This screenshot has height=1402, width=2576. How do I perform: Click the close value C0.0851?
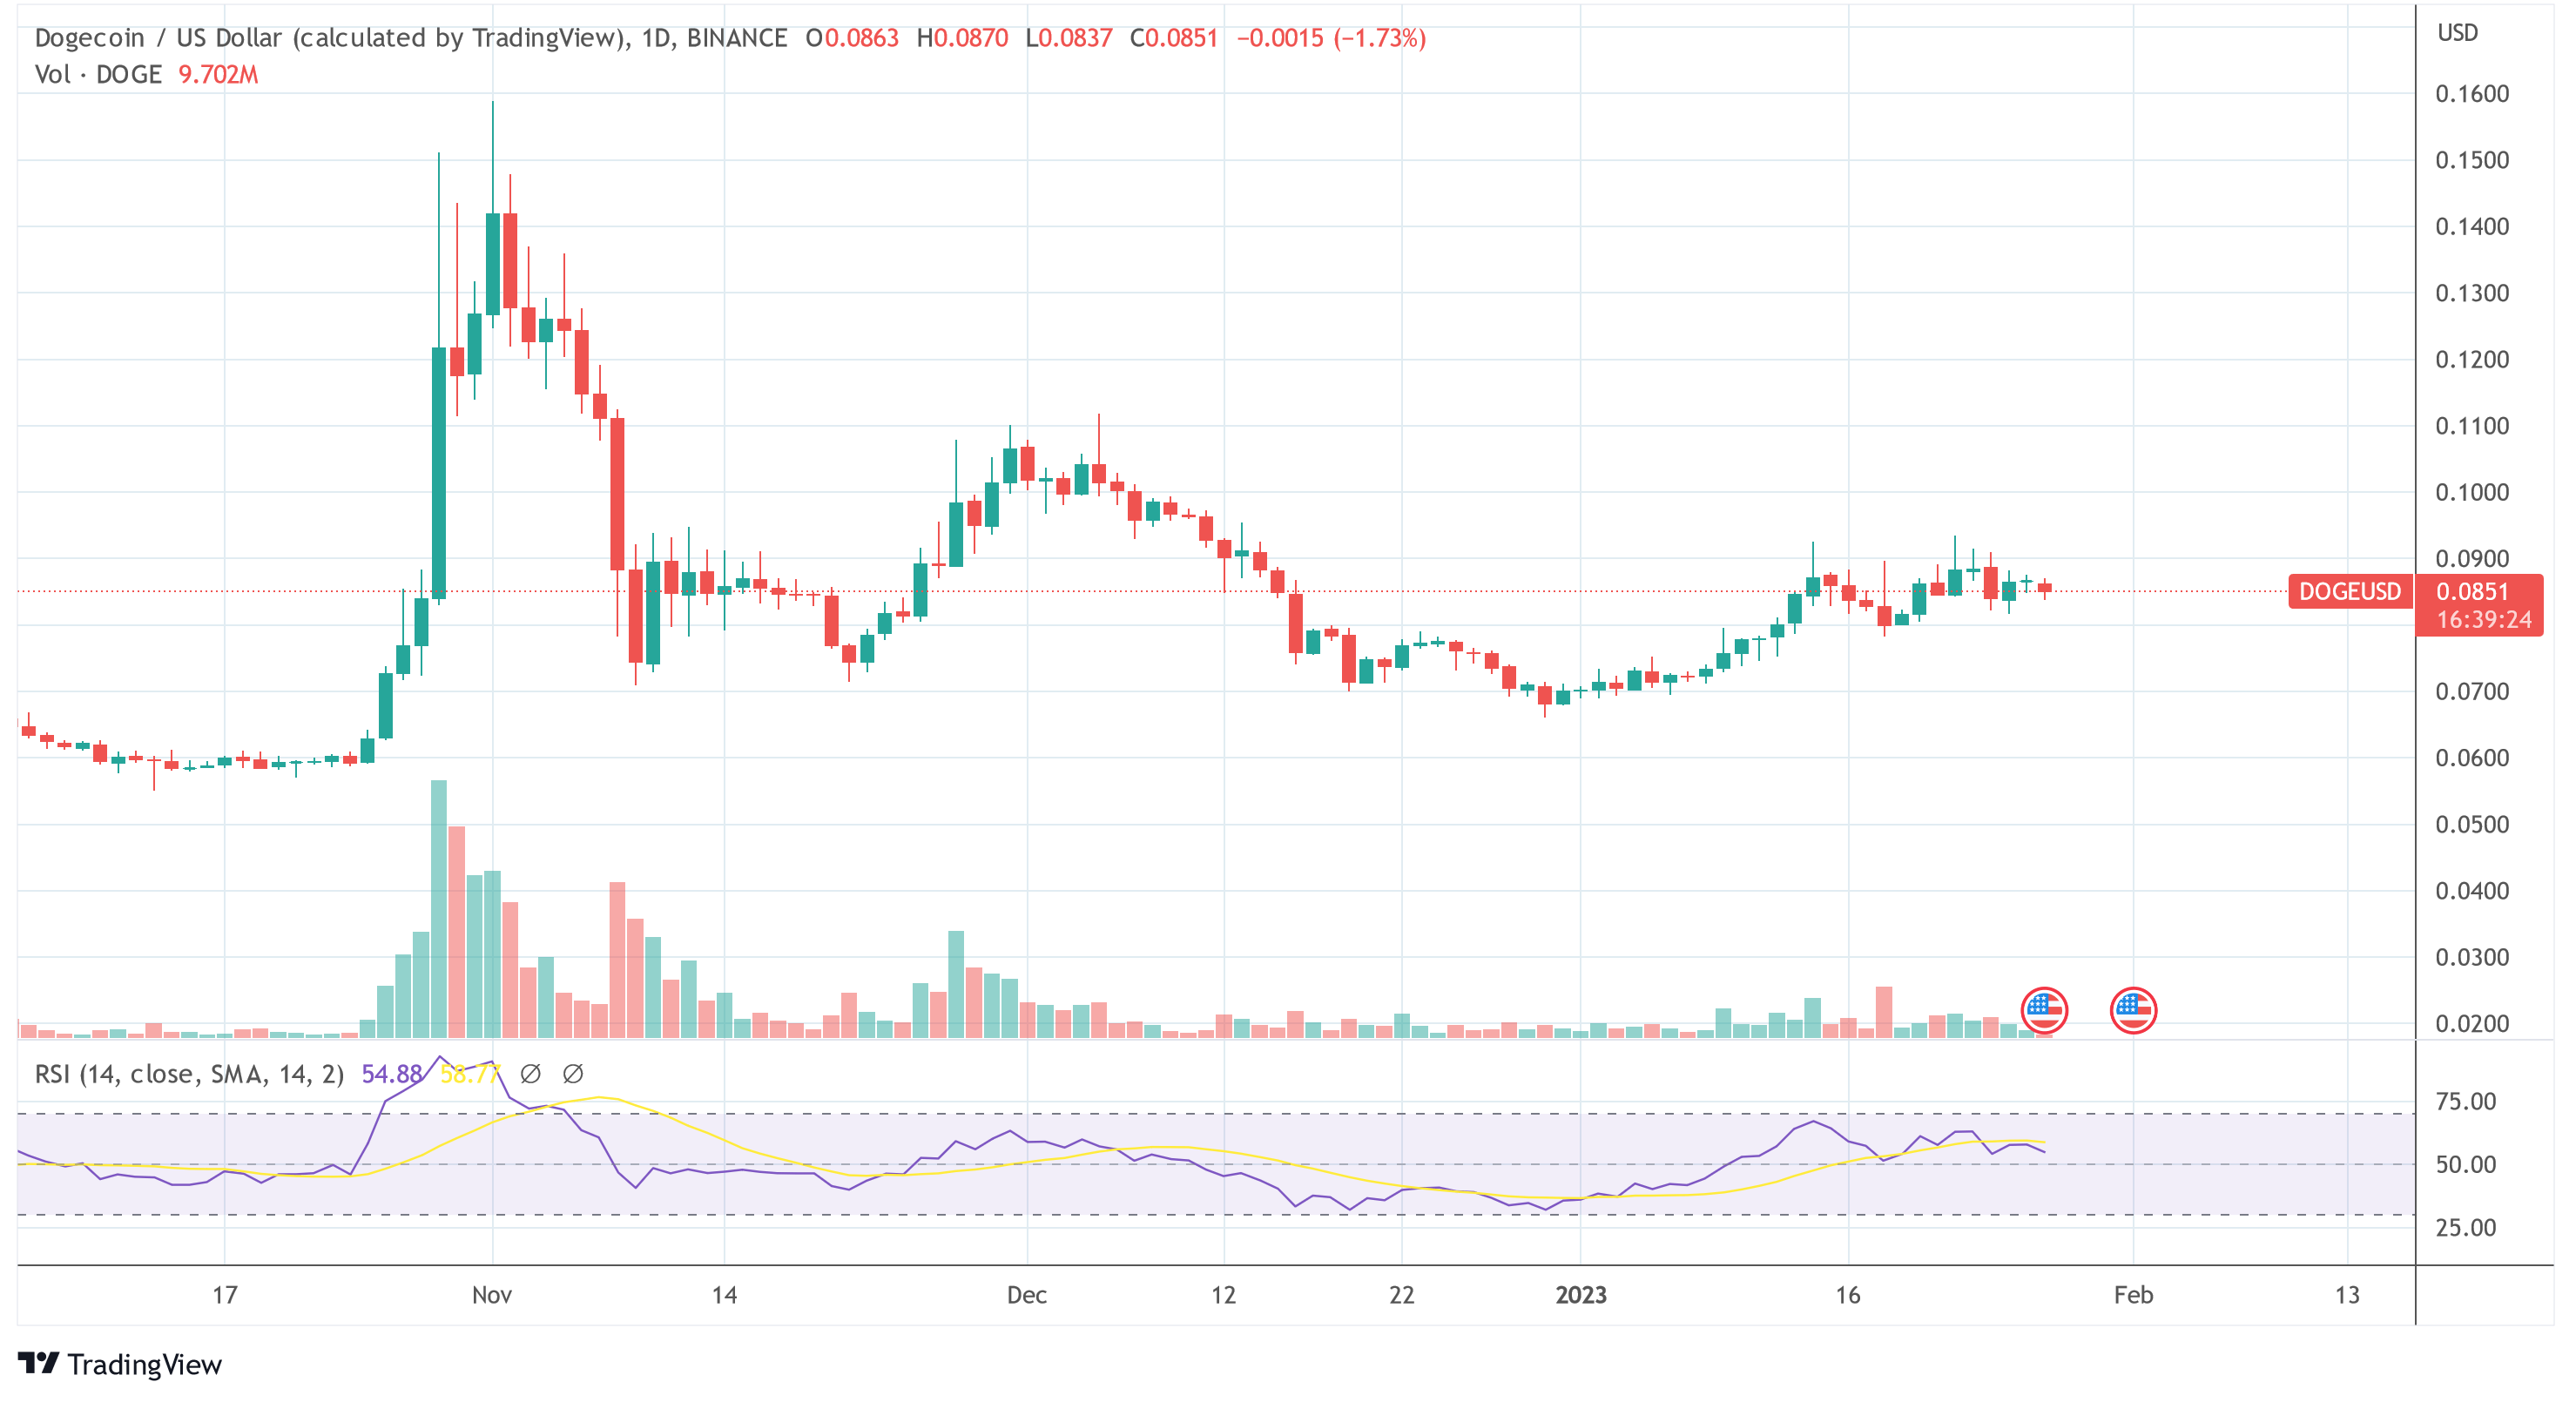(1174, 38)
